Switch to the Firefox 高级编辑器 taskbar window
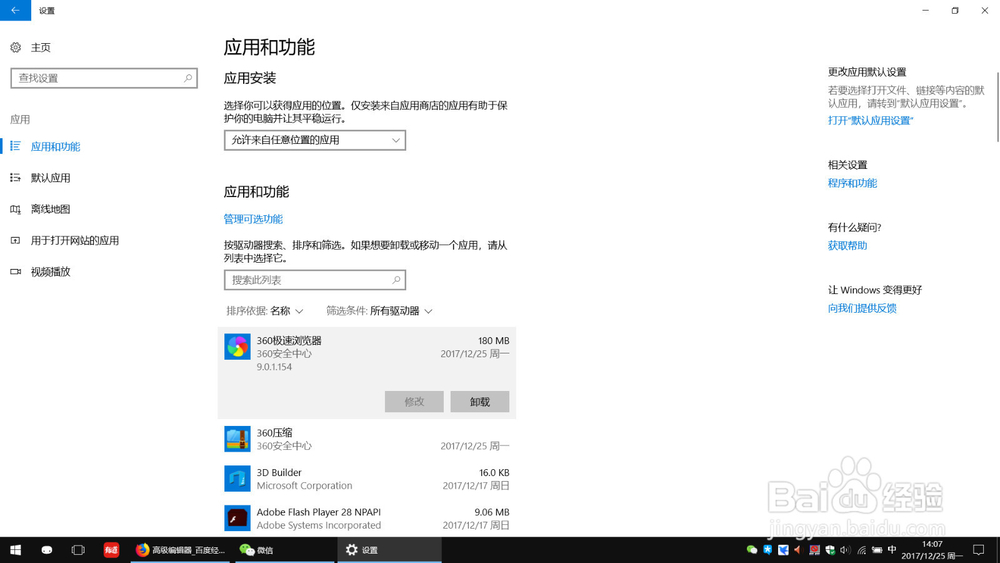This screenshot has height=563, width=1000. coord(181,550)
